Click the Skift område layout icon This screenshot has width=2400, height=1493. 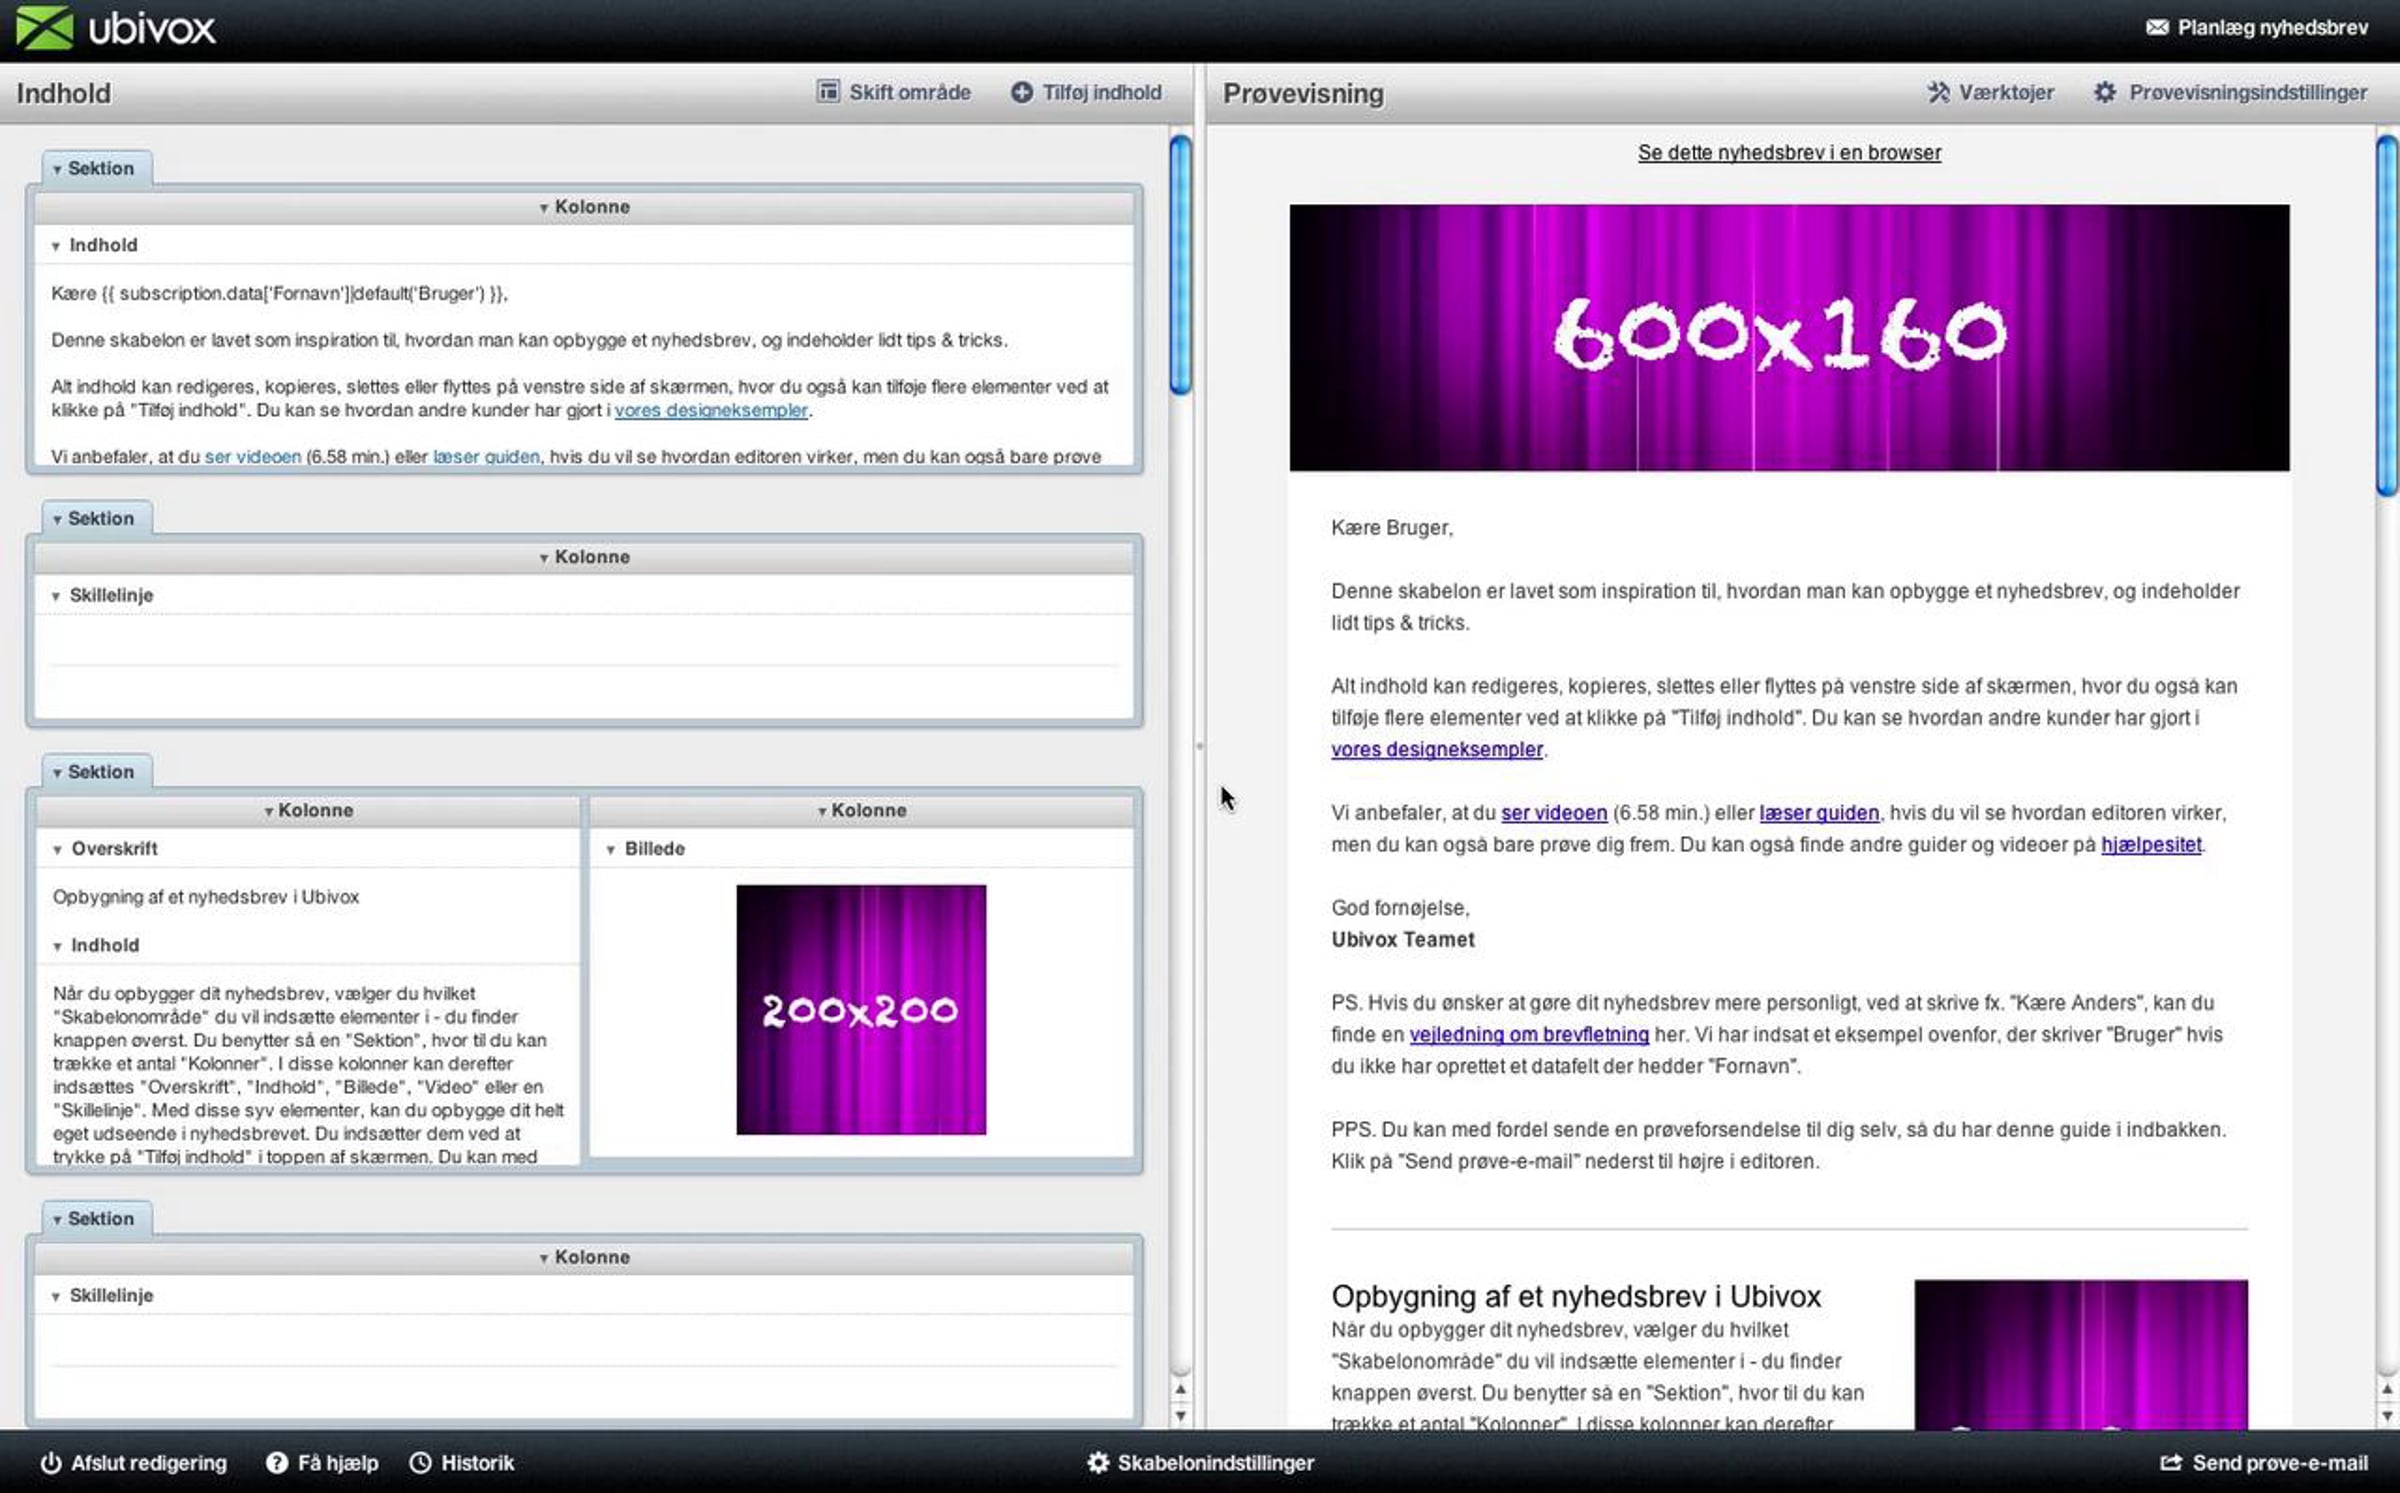coord(828,92)
